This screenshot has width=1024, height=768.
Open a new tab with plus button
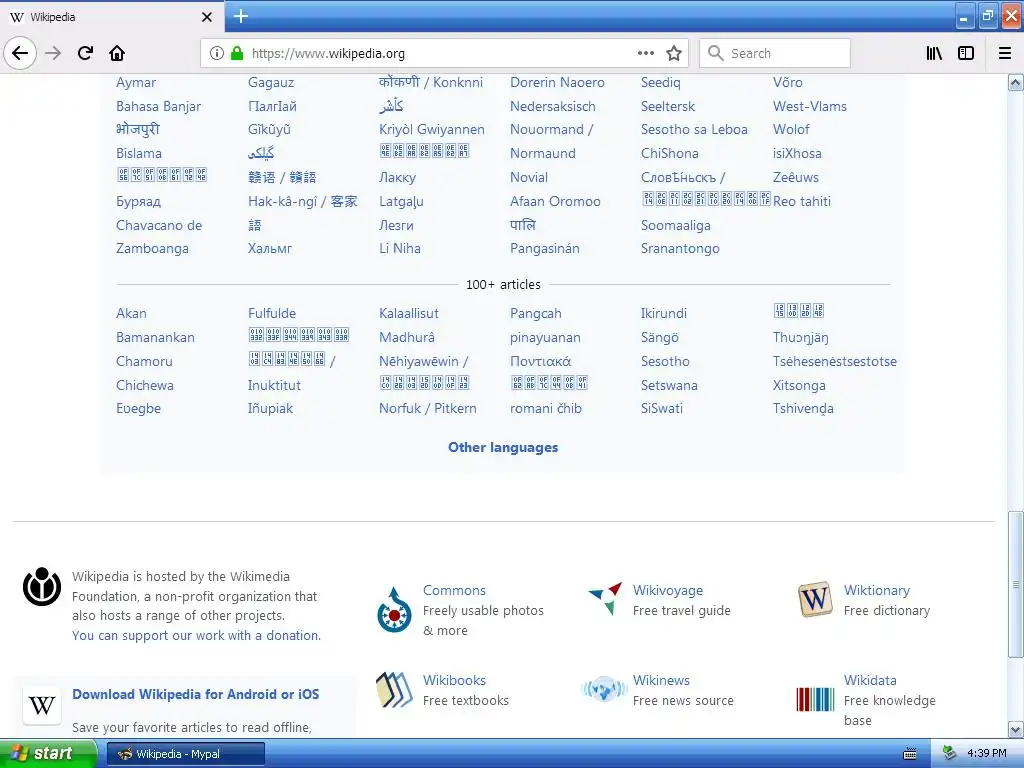pos(241,16)
